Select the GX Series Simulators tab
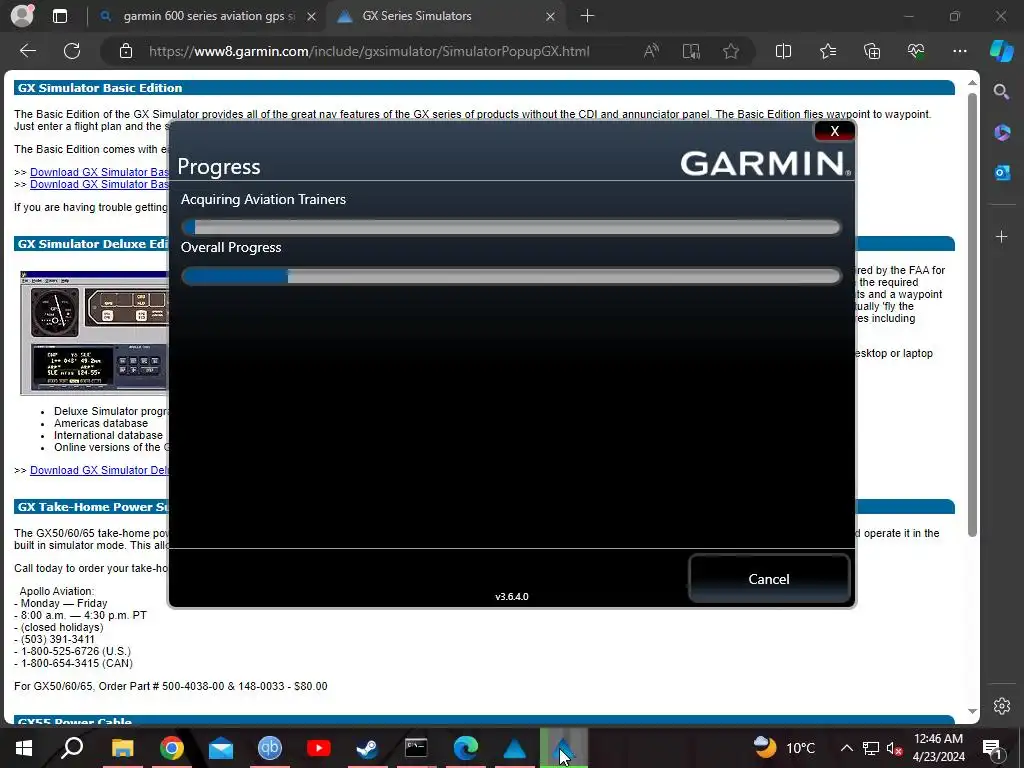Viewport: 1024px width, 768px height. [444, 16]
